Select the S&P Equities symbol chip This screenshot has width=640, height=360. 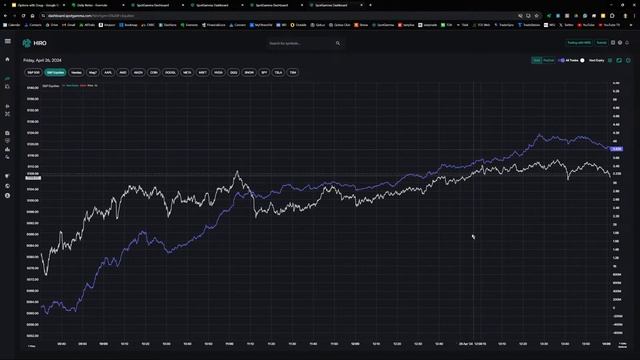[x=55, y=73]
